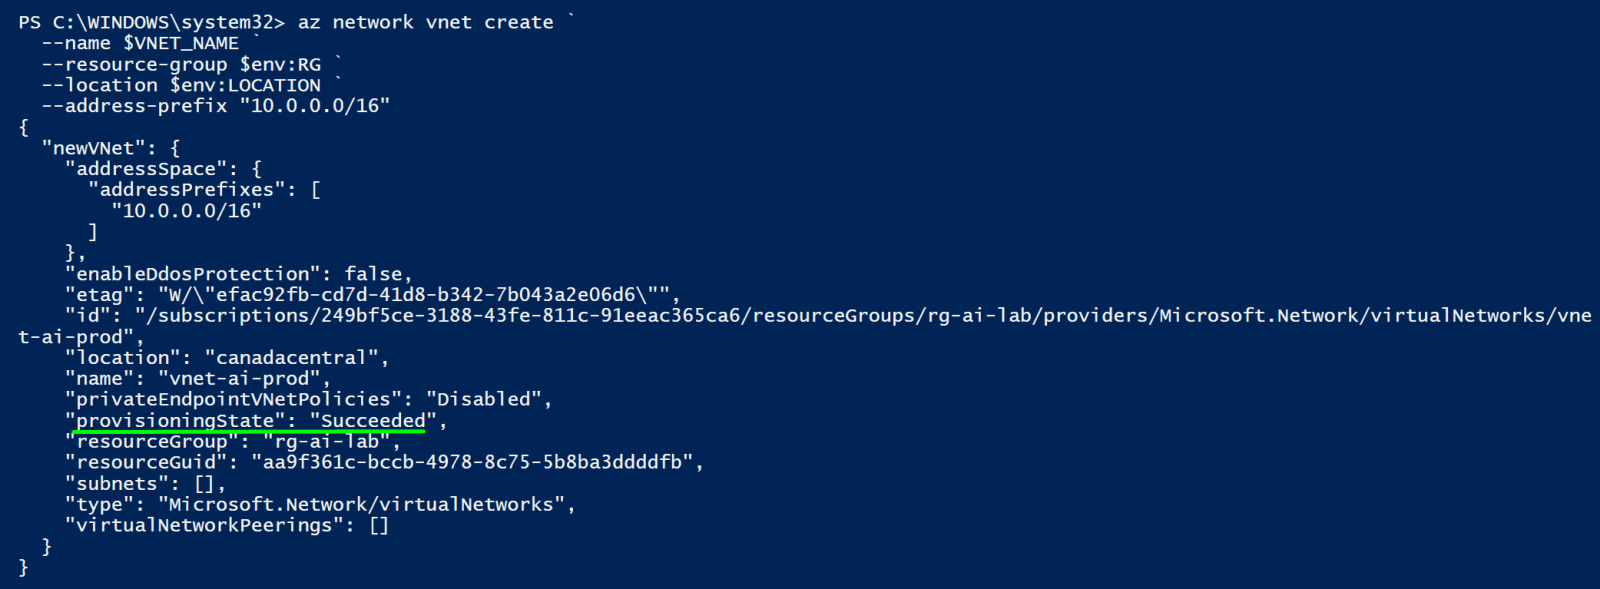Click the "virtualNetworkPeerings" key
The width and height of the screenshot is (1600, 589).
[204, 526]
